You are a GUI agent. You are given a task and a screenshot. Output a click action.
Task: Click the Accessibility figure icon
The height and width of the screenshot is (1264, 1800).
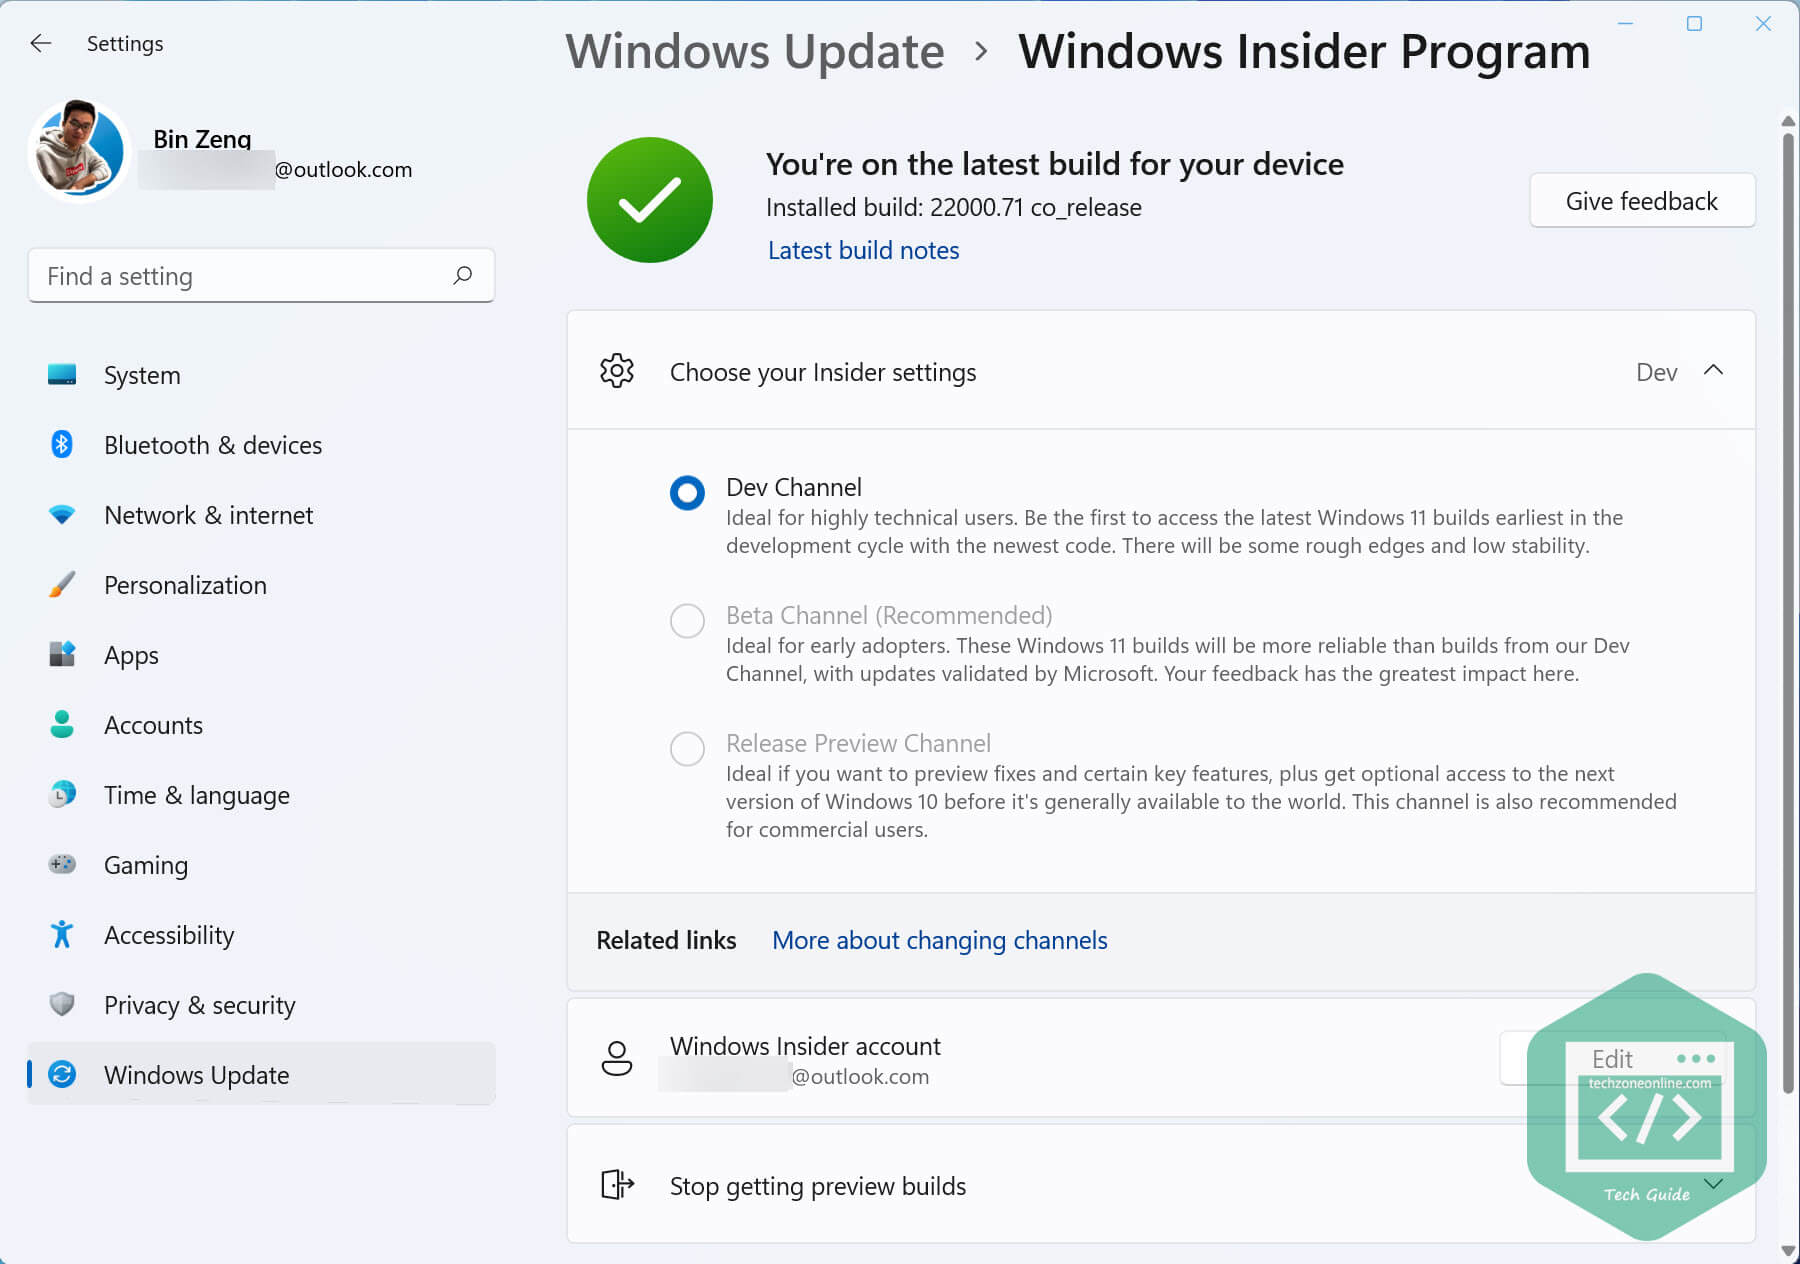[62, 934]
